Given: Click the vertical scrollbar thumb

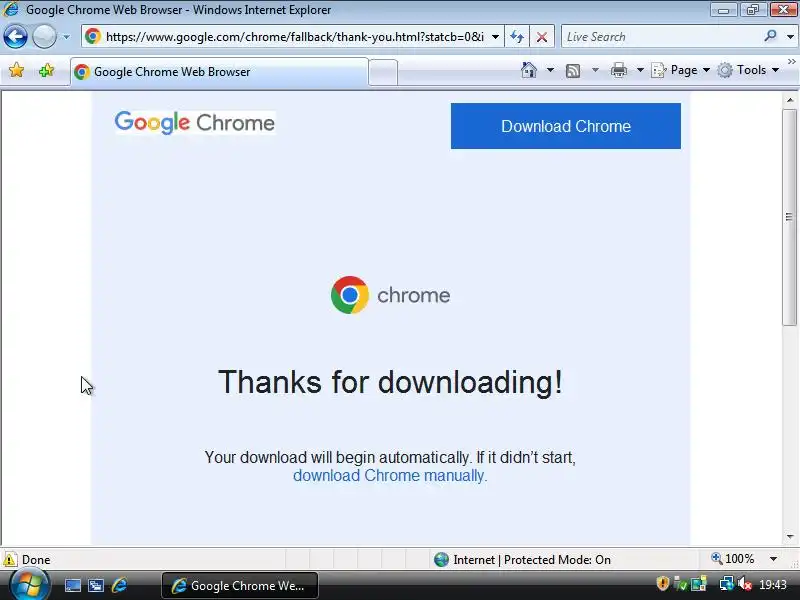Looking at the screenshot, I should (x=790, y=217).
